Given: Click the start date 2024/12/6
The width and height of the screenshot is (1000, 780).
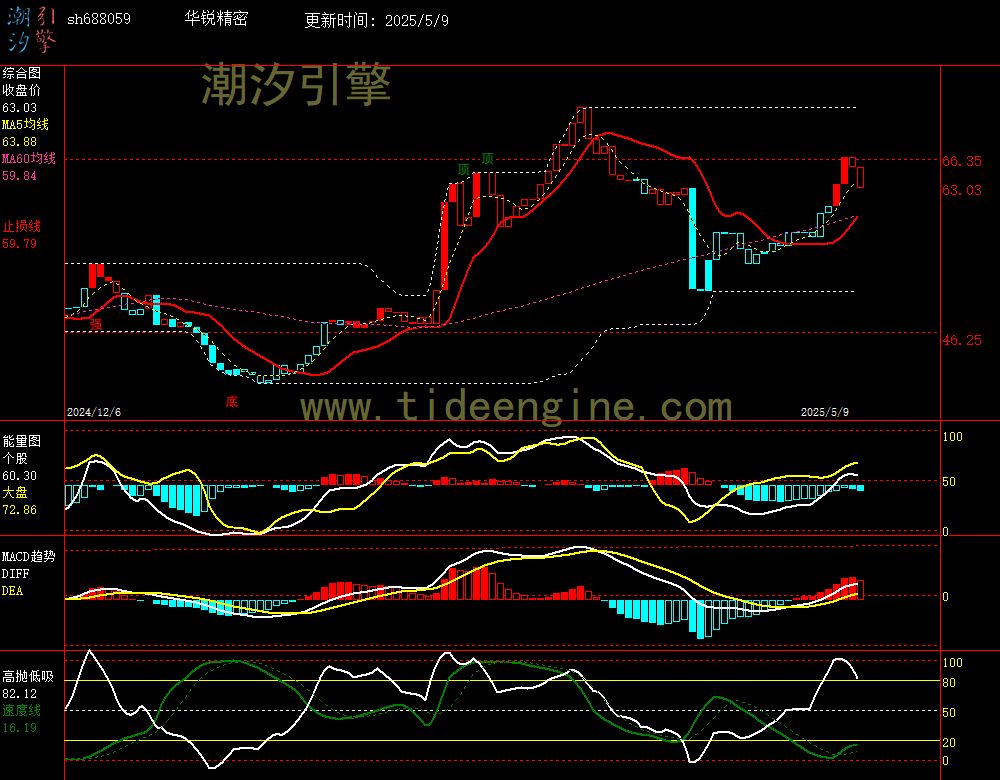Looking at the screenshot, I should coord(94,412).
